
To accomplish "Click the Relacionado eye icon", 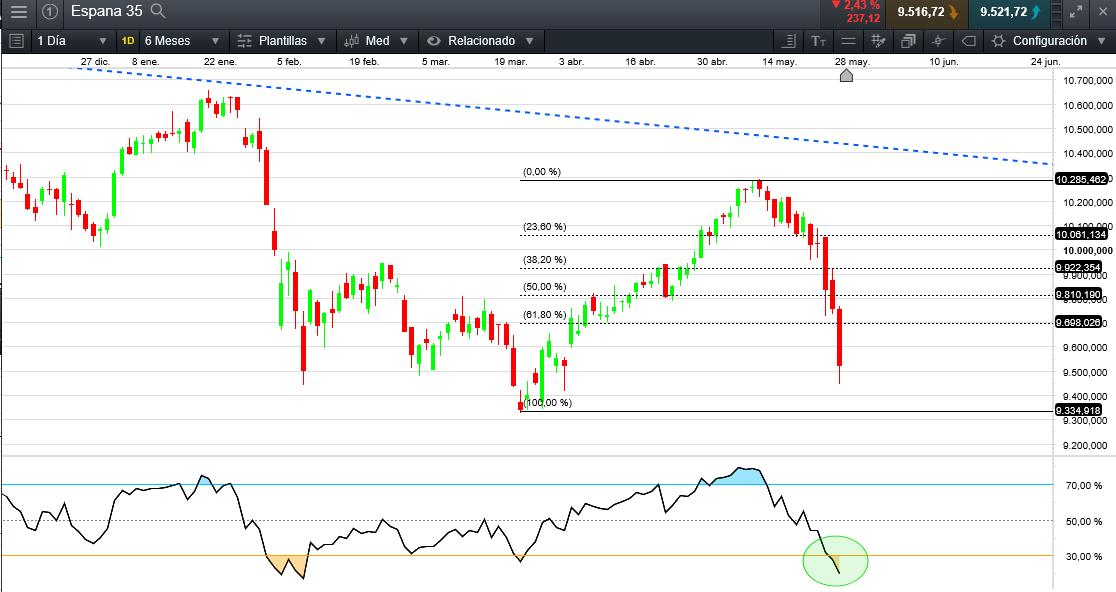I will (433, 41).
